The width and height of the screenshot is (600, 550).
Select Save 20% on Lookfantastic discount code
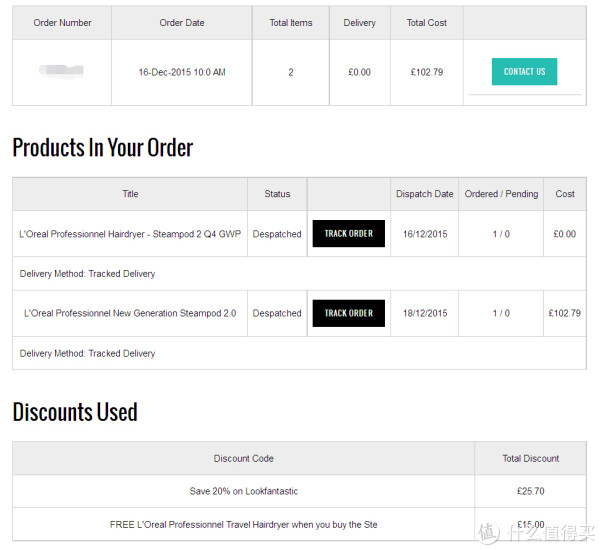[243, 491]
